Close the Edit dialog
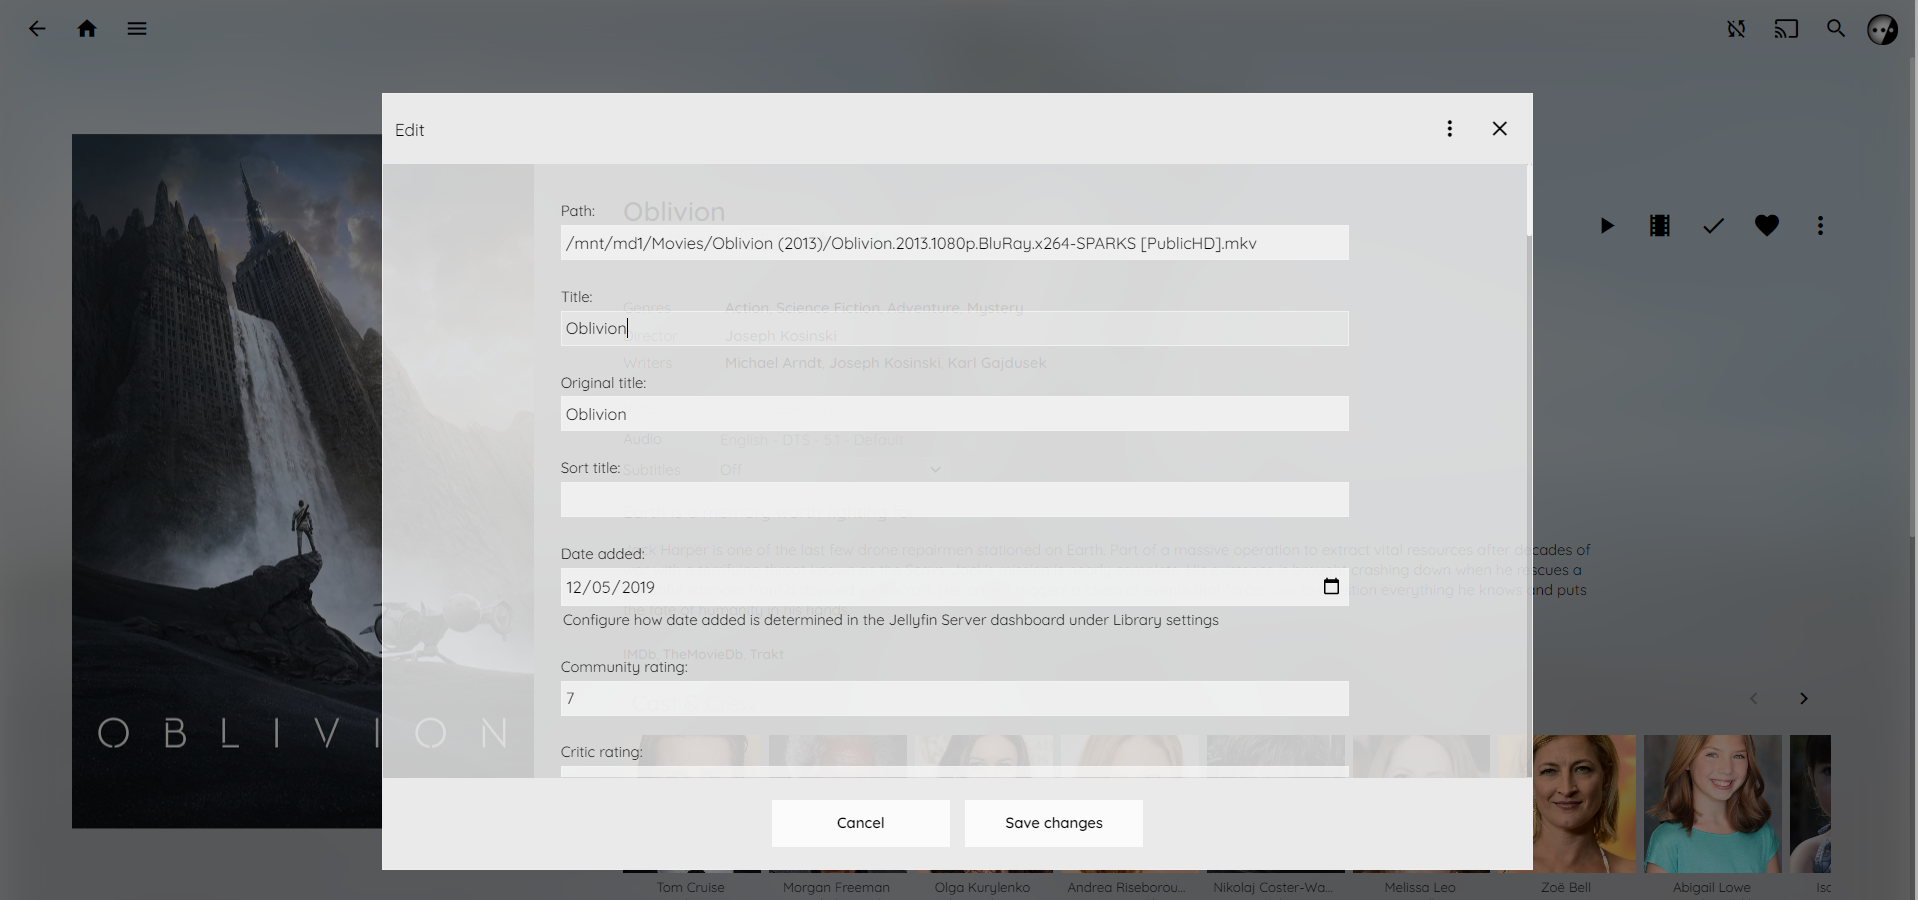The width and height of the screenshot is (1918, 900). 1499,128
